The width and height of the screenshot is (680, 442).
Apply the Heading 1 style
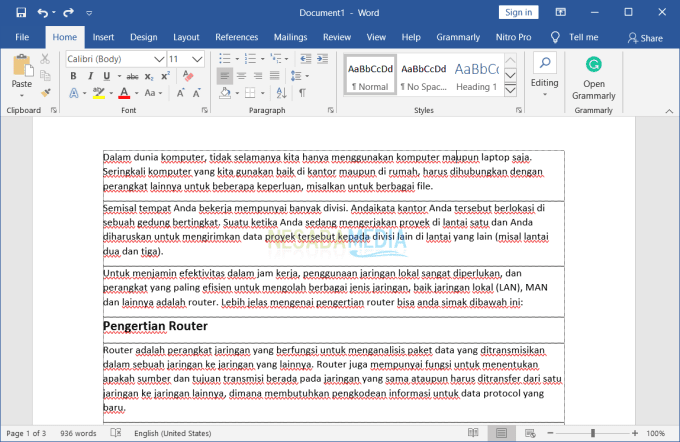[x=477, y=77]
